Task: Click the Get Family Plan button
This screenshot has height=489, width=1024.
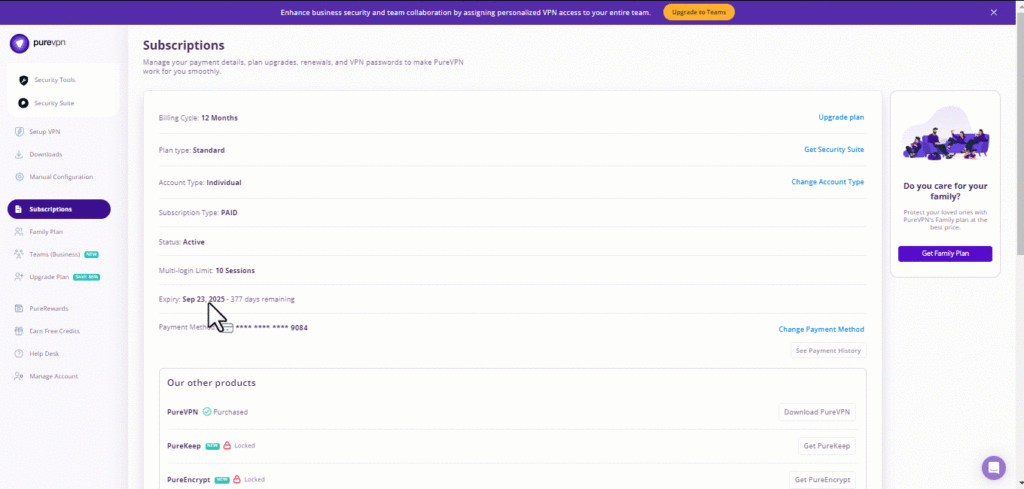Action: (x=944, y=254)
